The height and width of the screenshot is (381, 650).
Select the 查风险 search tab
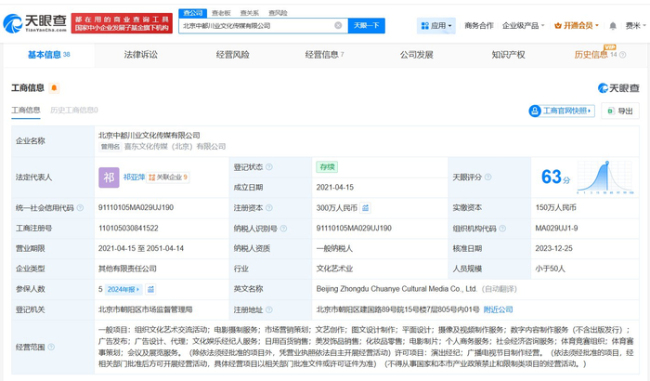point(278,13)
